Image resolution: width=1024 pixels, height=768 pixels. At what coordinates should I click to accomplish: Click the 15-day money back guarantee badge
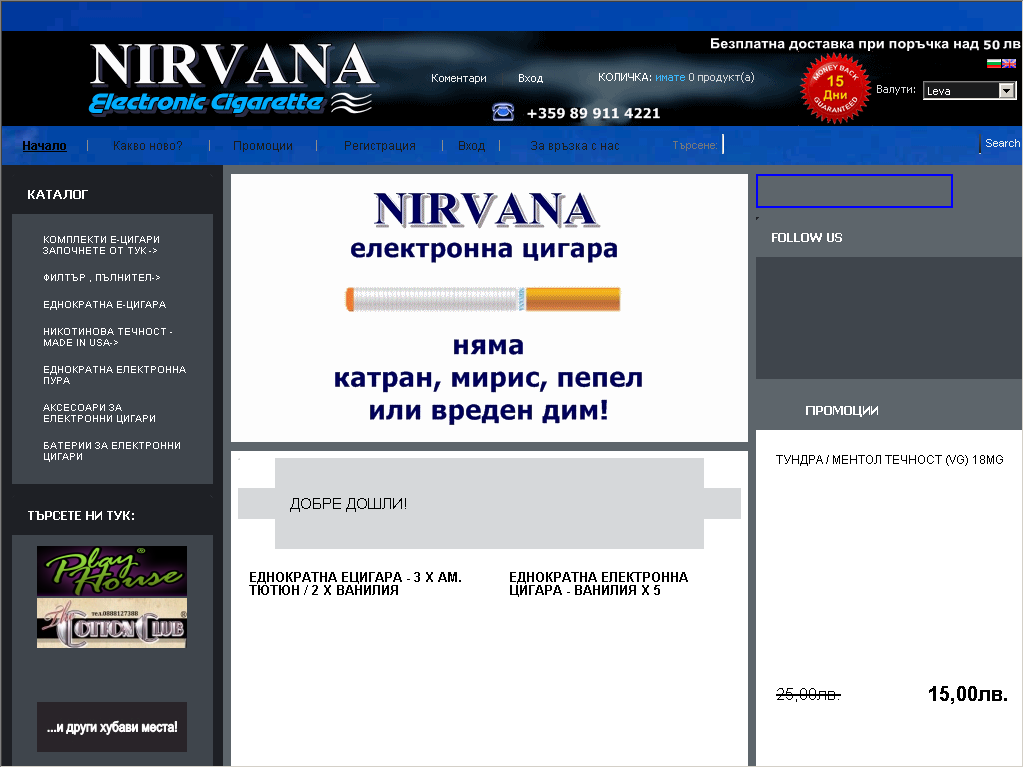[x=835, y=89]
